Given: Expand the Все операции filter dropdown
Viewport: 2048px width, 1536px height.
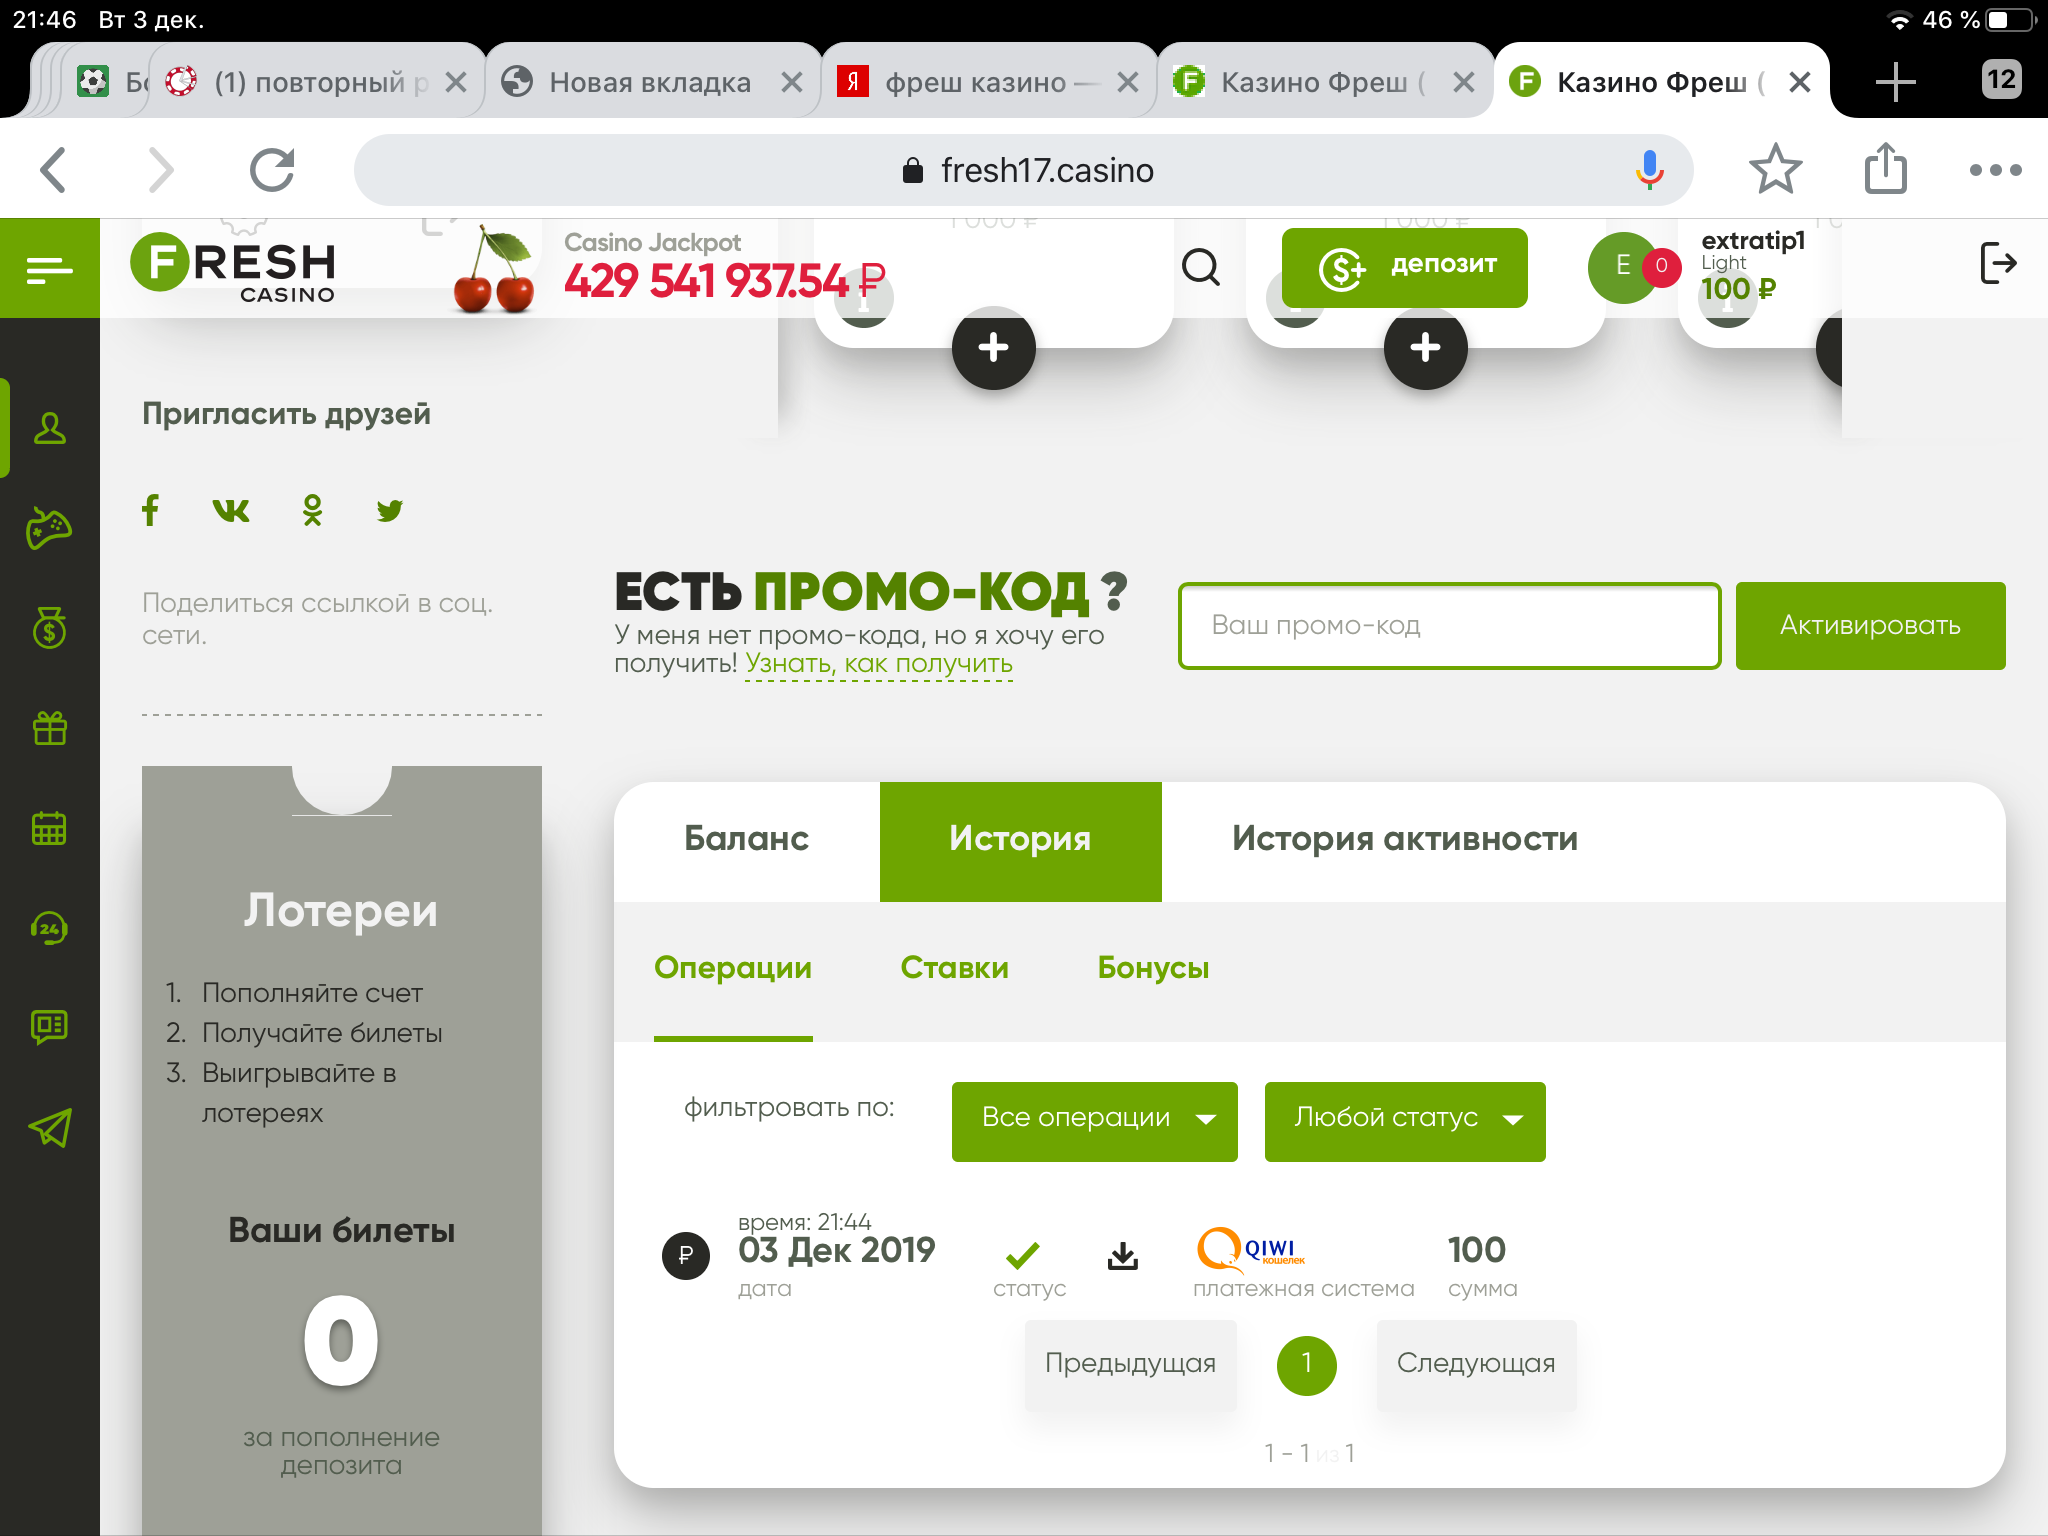Looking at the screenshot, I should [1094, 1120].
